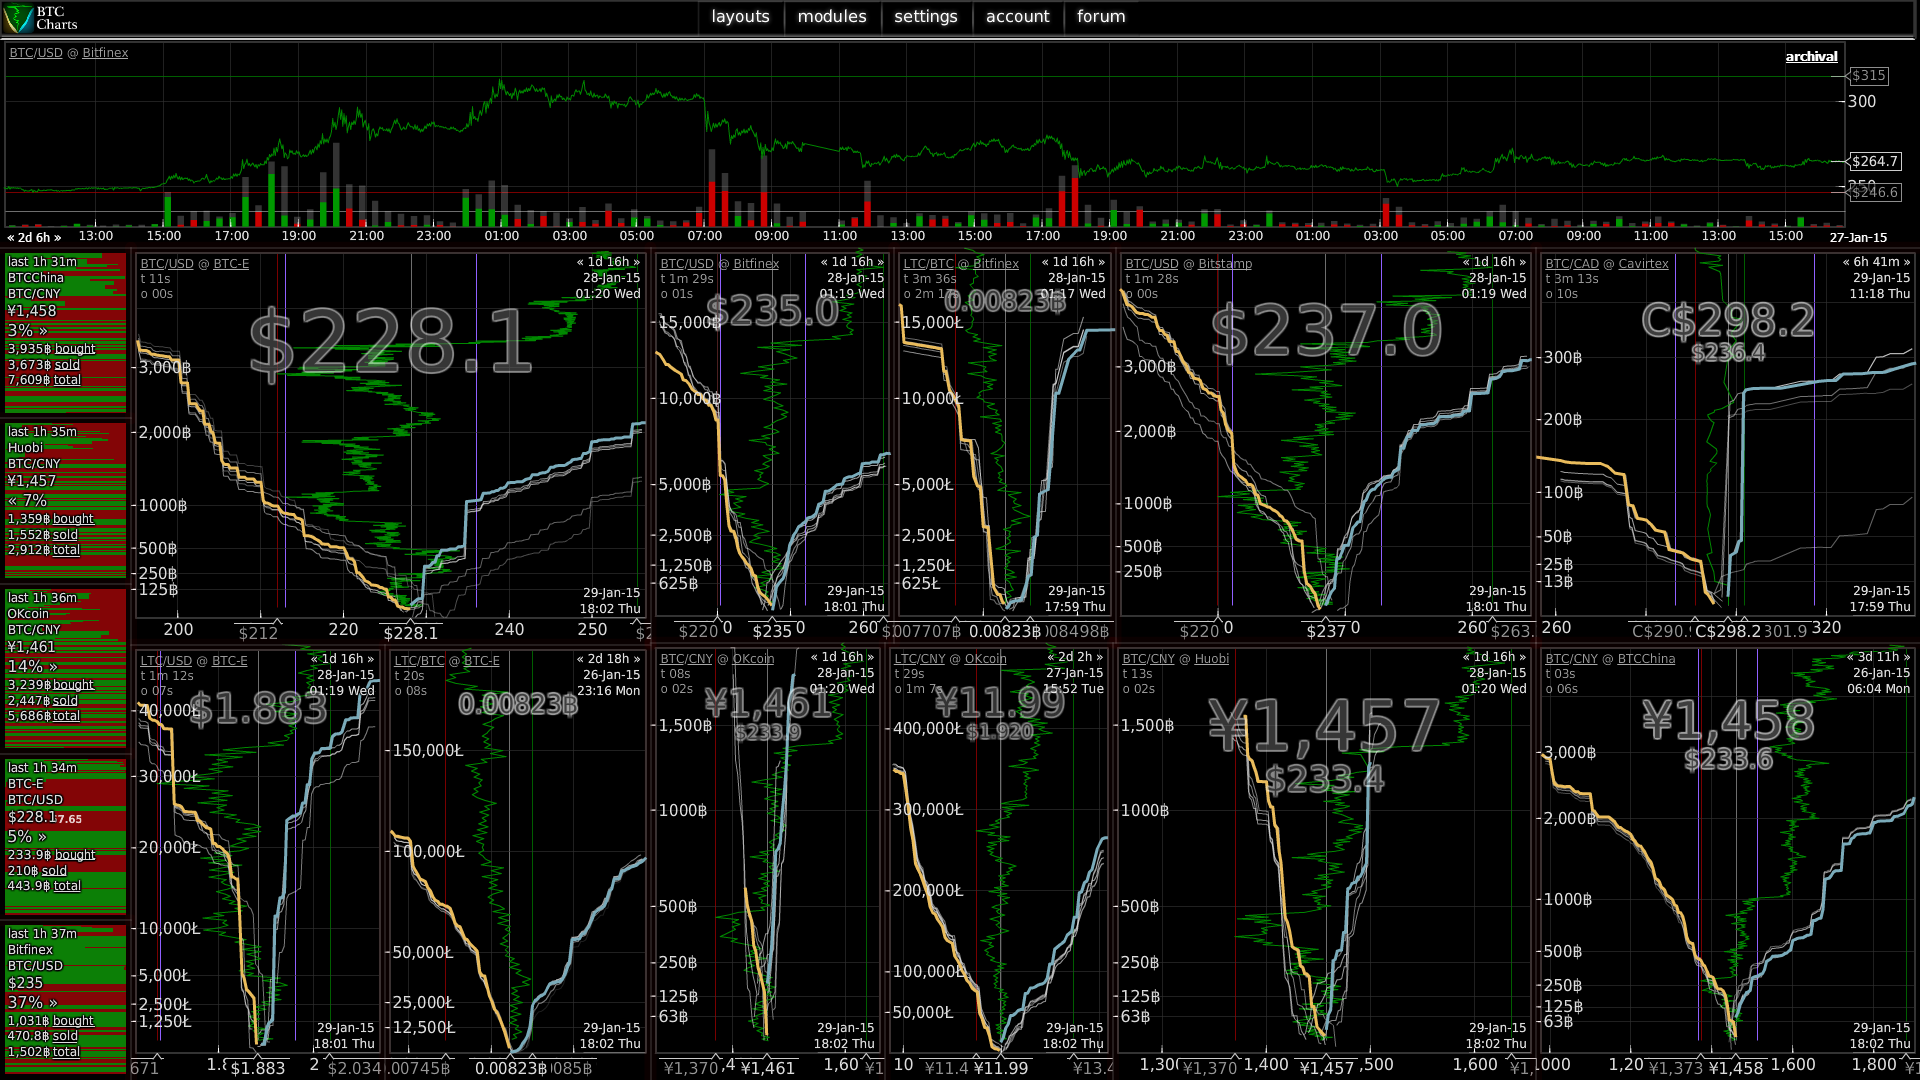Image resolution: width=1920 pixels, height=1080 pixels.
Task: Expand the BTCChina 3% » indicator
Action: coord(27,330)
